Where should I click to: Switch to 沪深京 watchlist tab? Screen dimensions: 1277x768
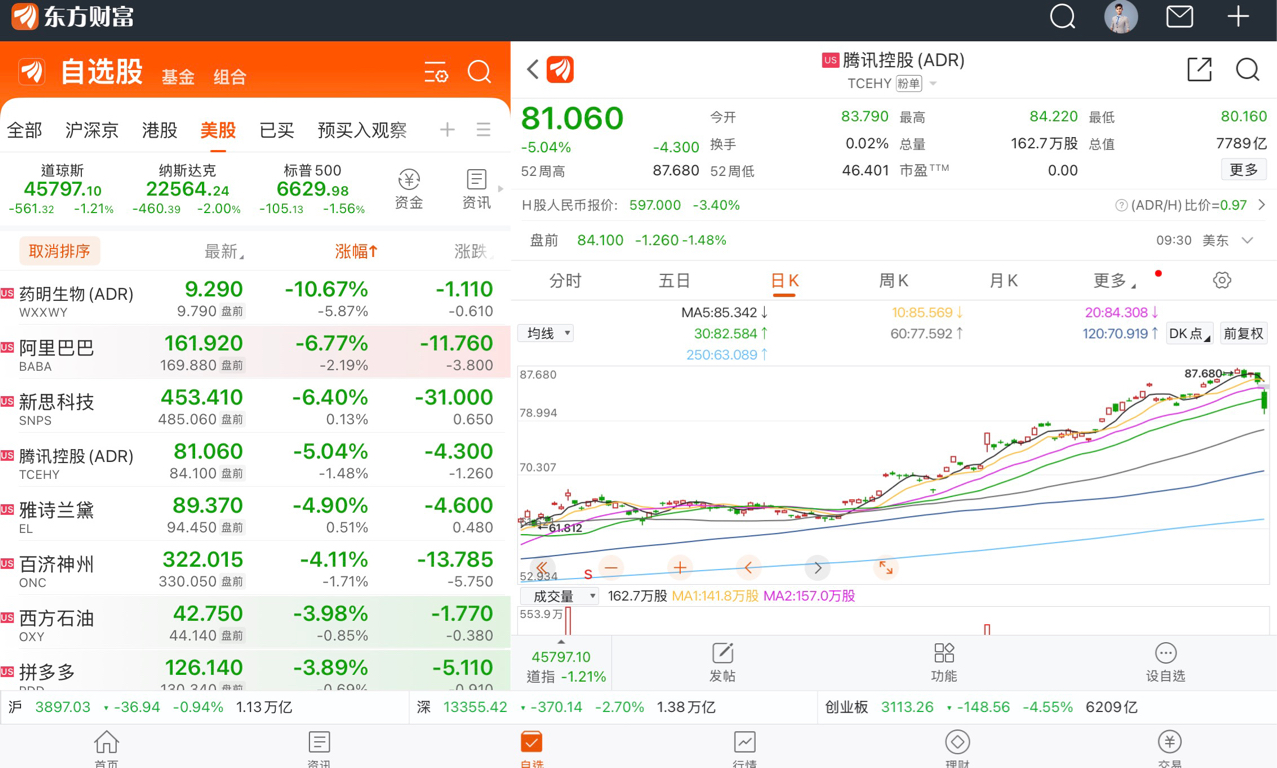92,130
